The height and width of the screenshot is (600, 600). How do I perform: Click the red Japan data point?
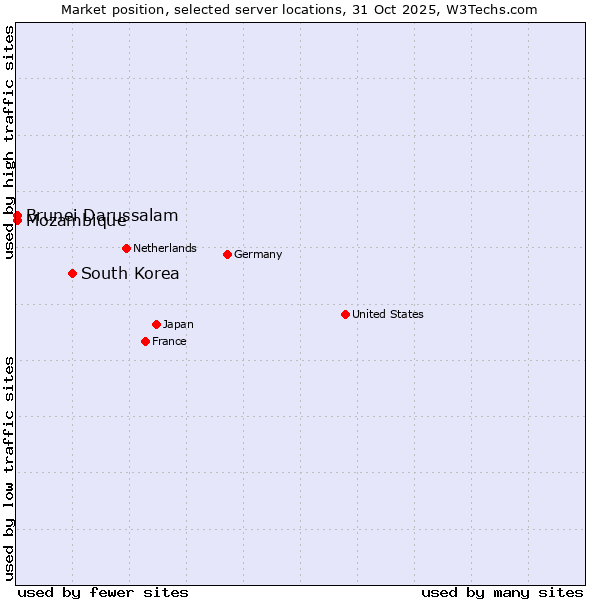click(156, 324)
